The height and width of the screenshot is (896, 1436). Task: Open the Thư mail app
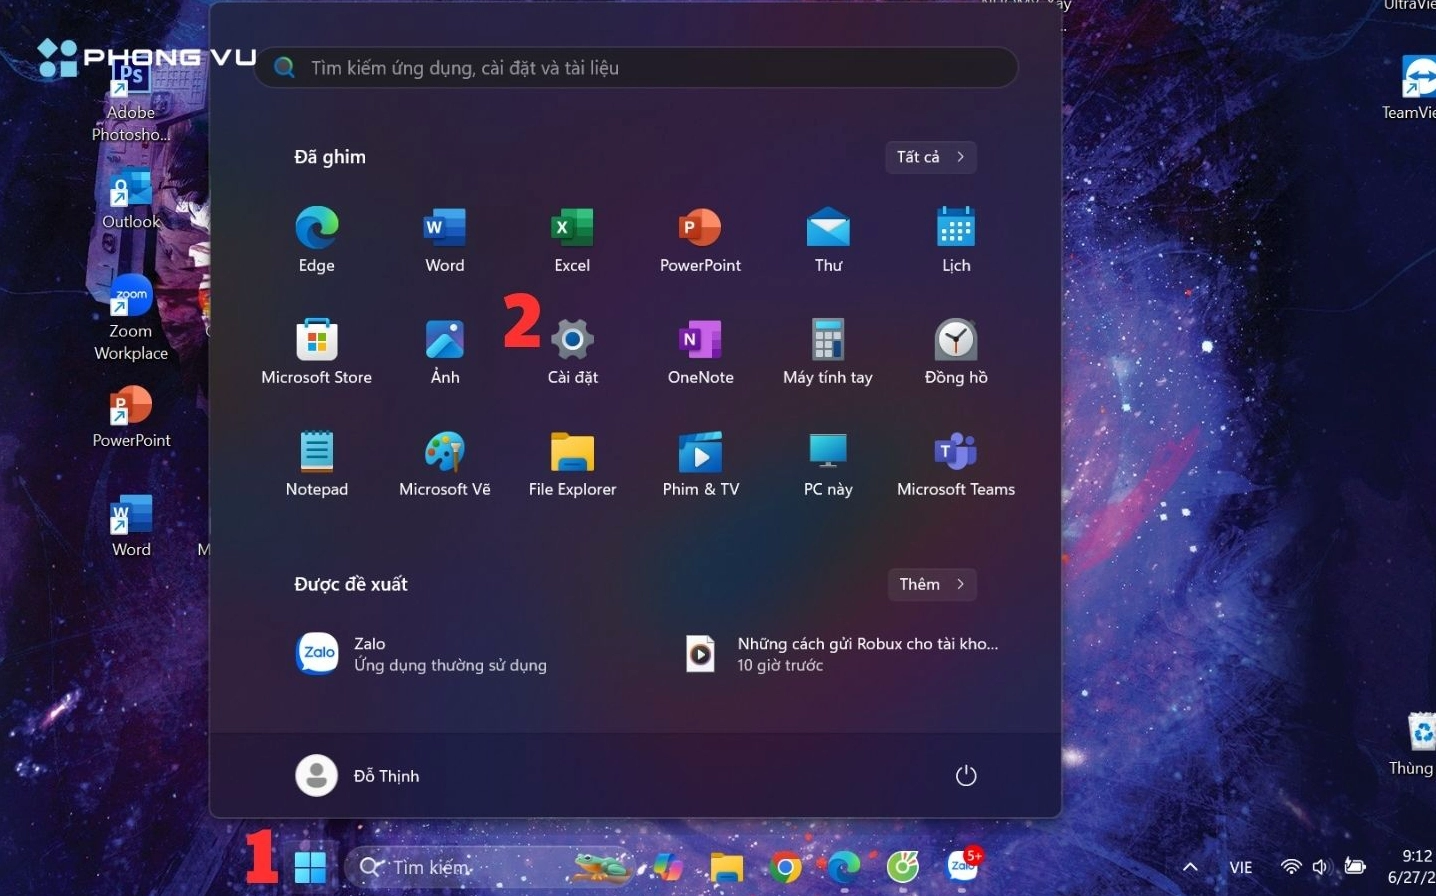tap(827, 238)
